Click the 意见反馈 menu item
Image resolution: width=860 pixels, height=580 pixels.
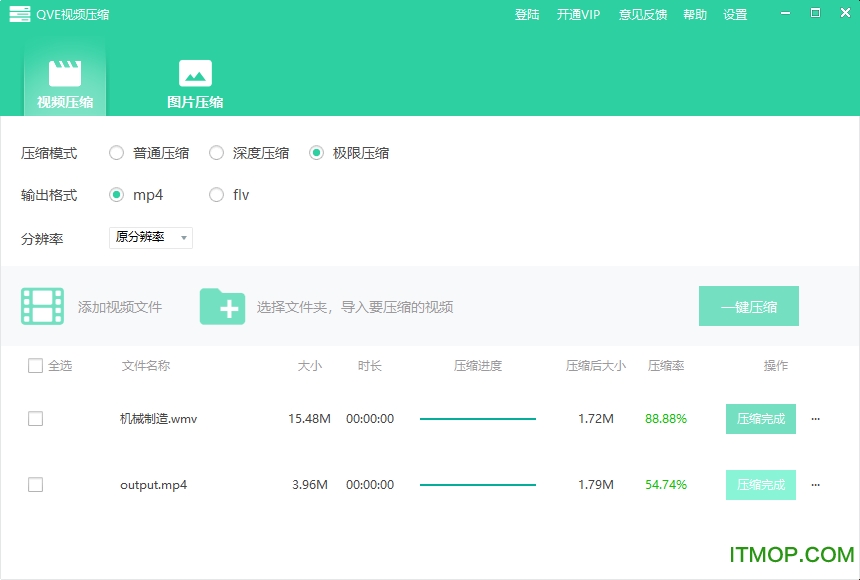coord(642,14)
